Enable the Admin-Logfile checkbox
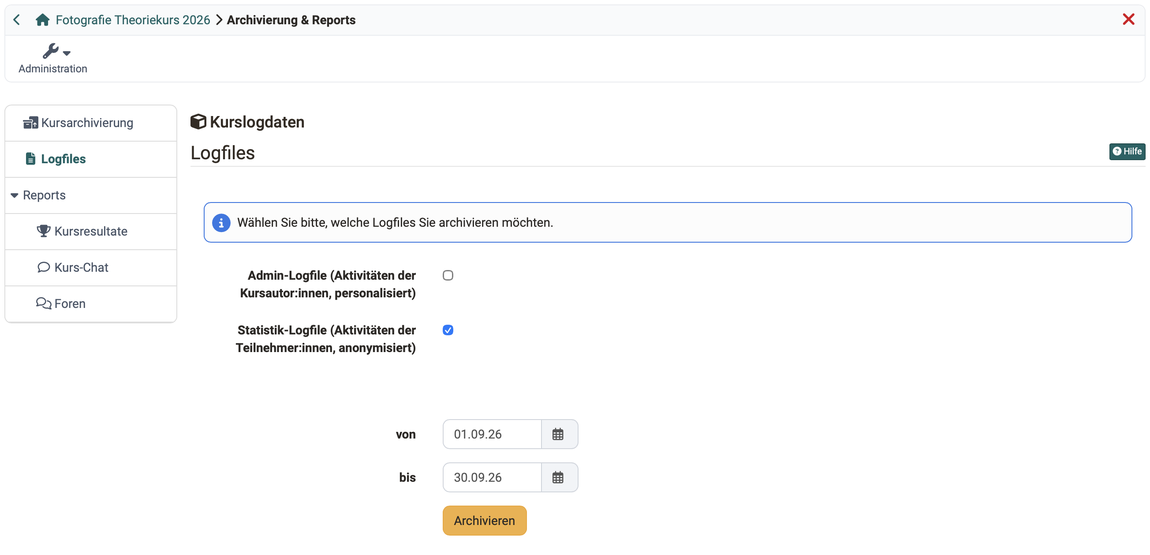Viewport: 1150px width, 555px height. click(x=448, y=276)
